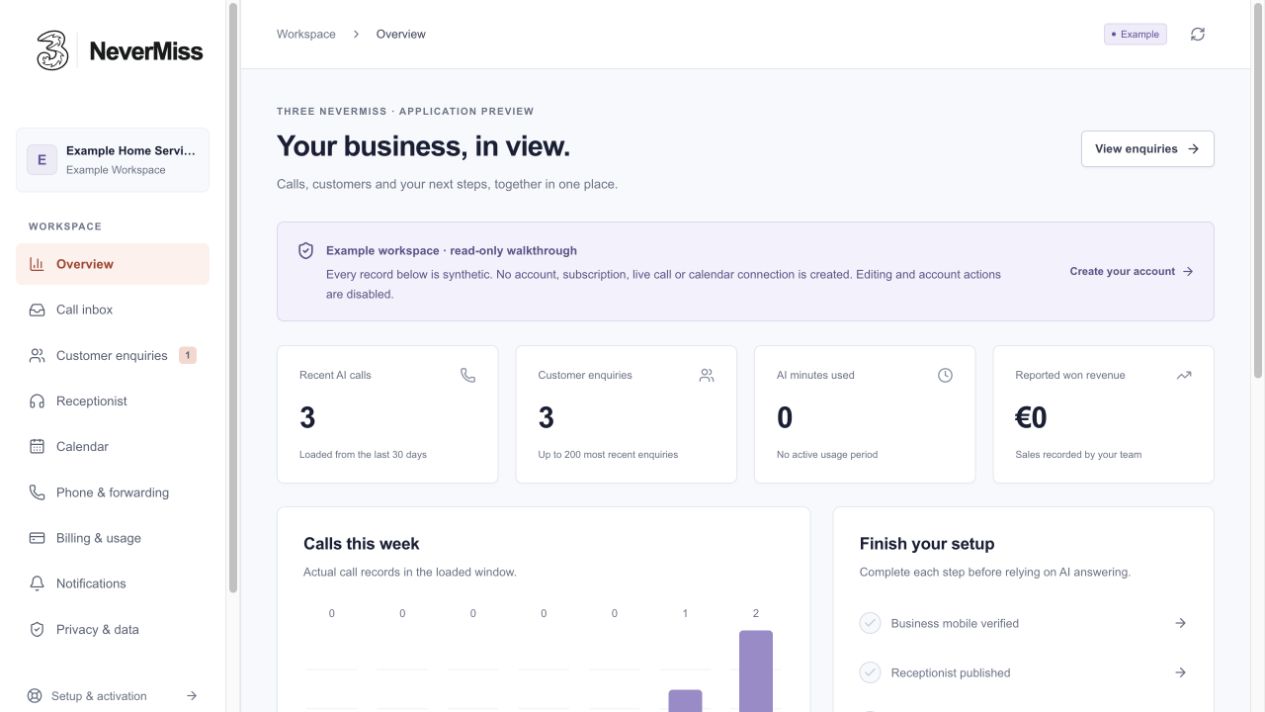Click the Phone & forwarding handset icon
Viewport: 1265px width, 712px height.
pos(37,492)
